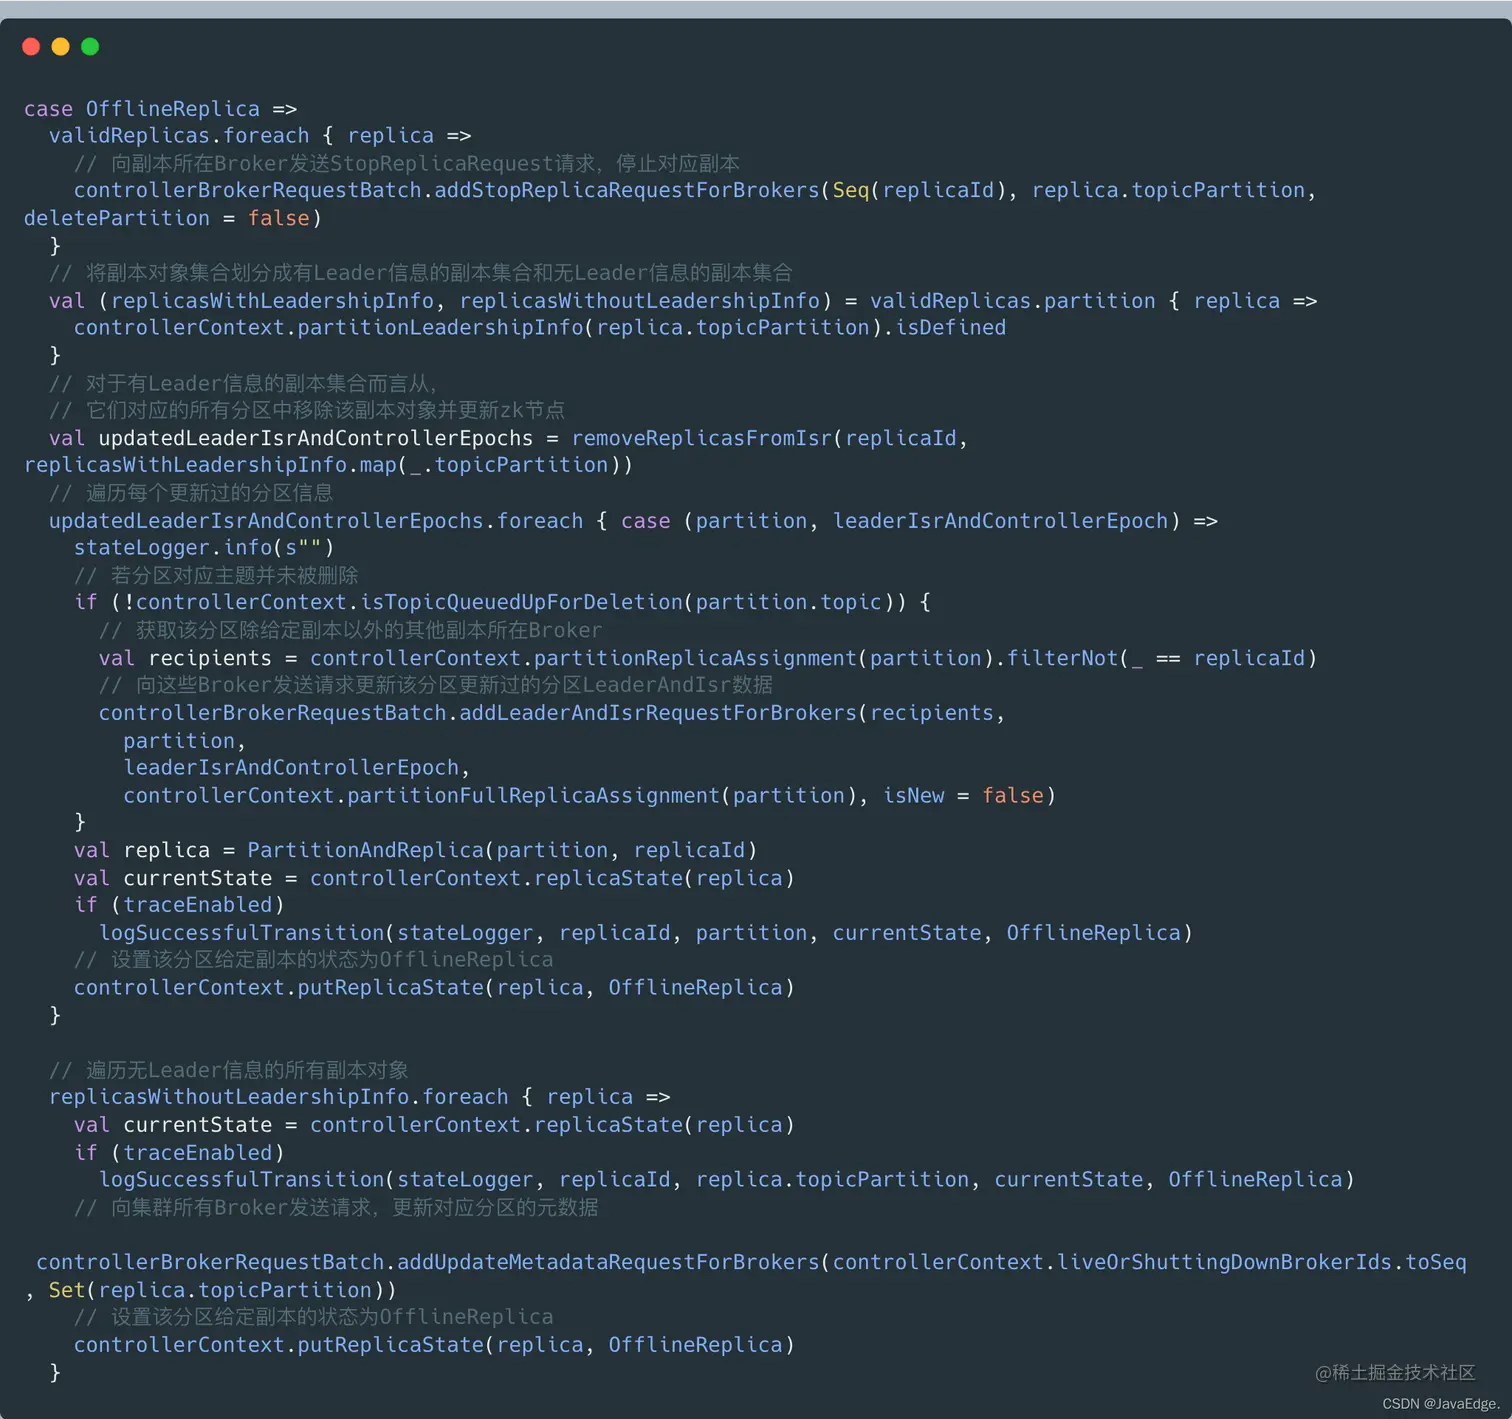Click the red close dot
The width and height of the screenshot is (1512, 1419).
(31, 46)
